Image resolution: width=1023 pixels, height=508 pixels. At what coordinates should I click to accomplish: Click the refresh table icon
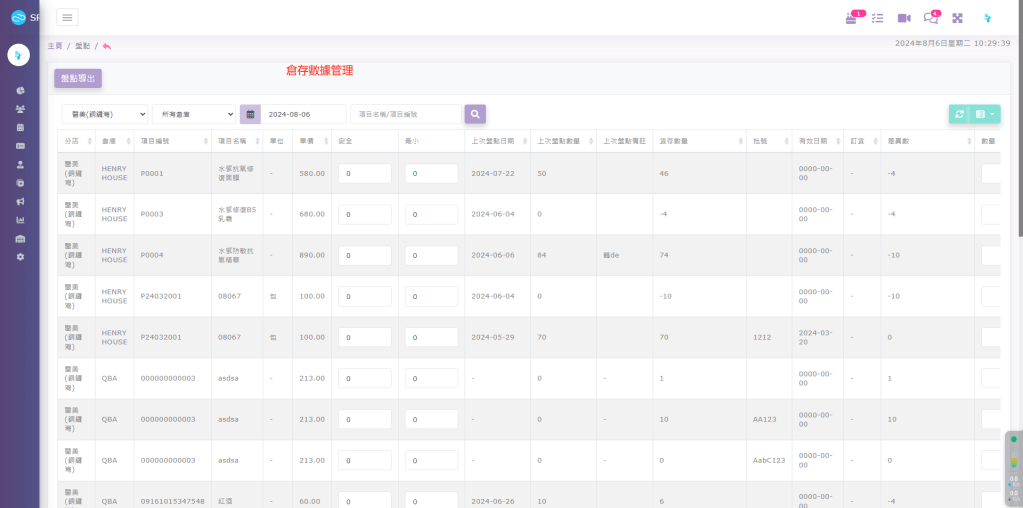tap(959, 114)
